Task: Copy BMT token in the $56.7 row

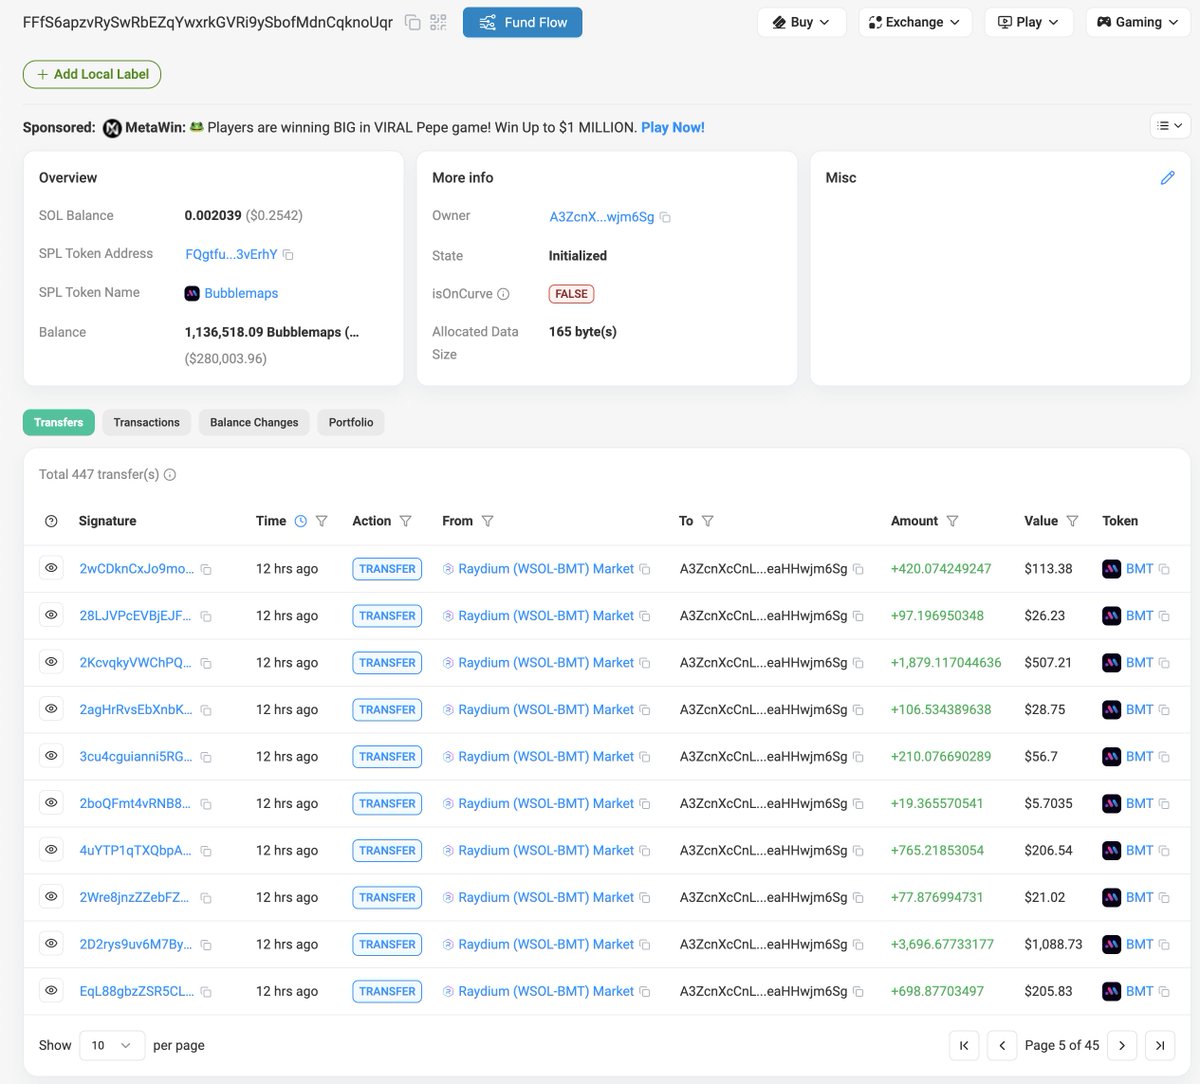Action: tap(1163, 758)
